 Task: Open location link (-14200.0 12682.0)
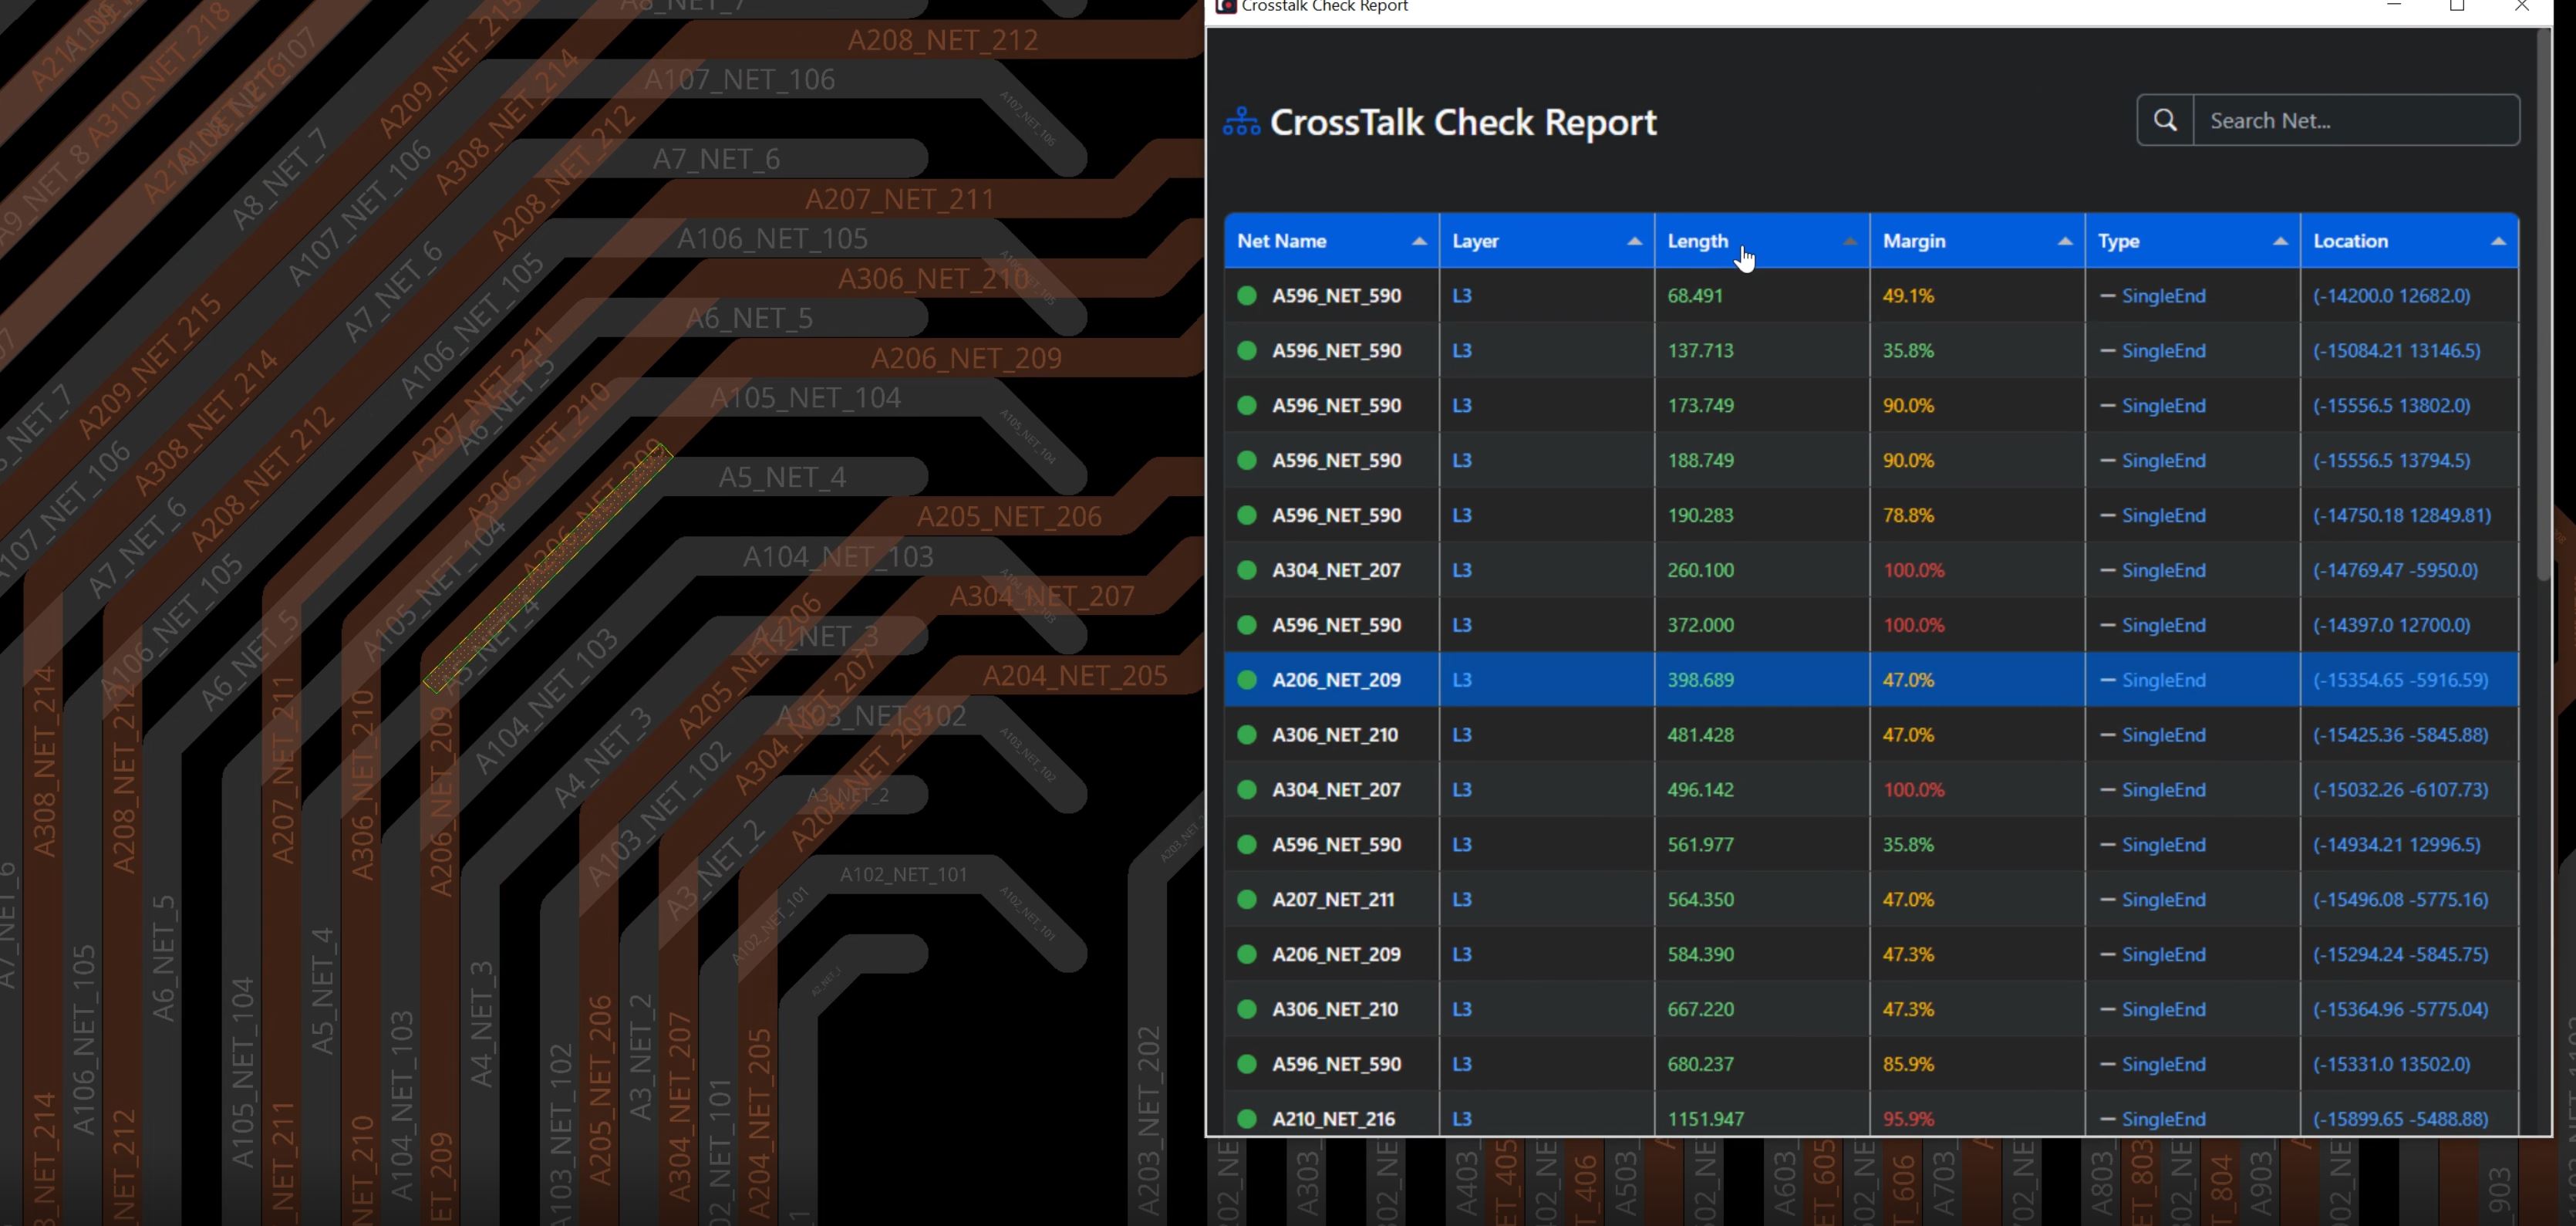click(2391, 296)
